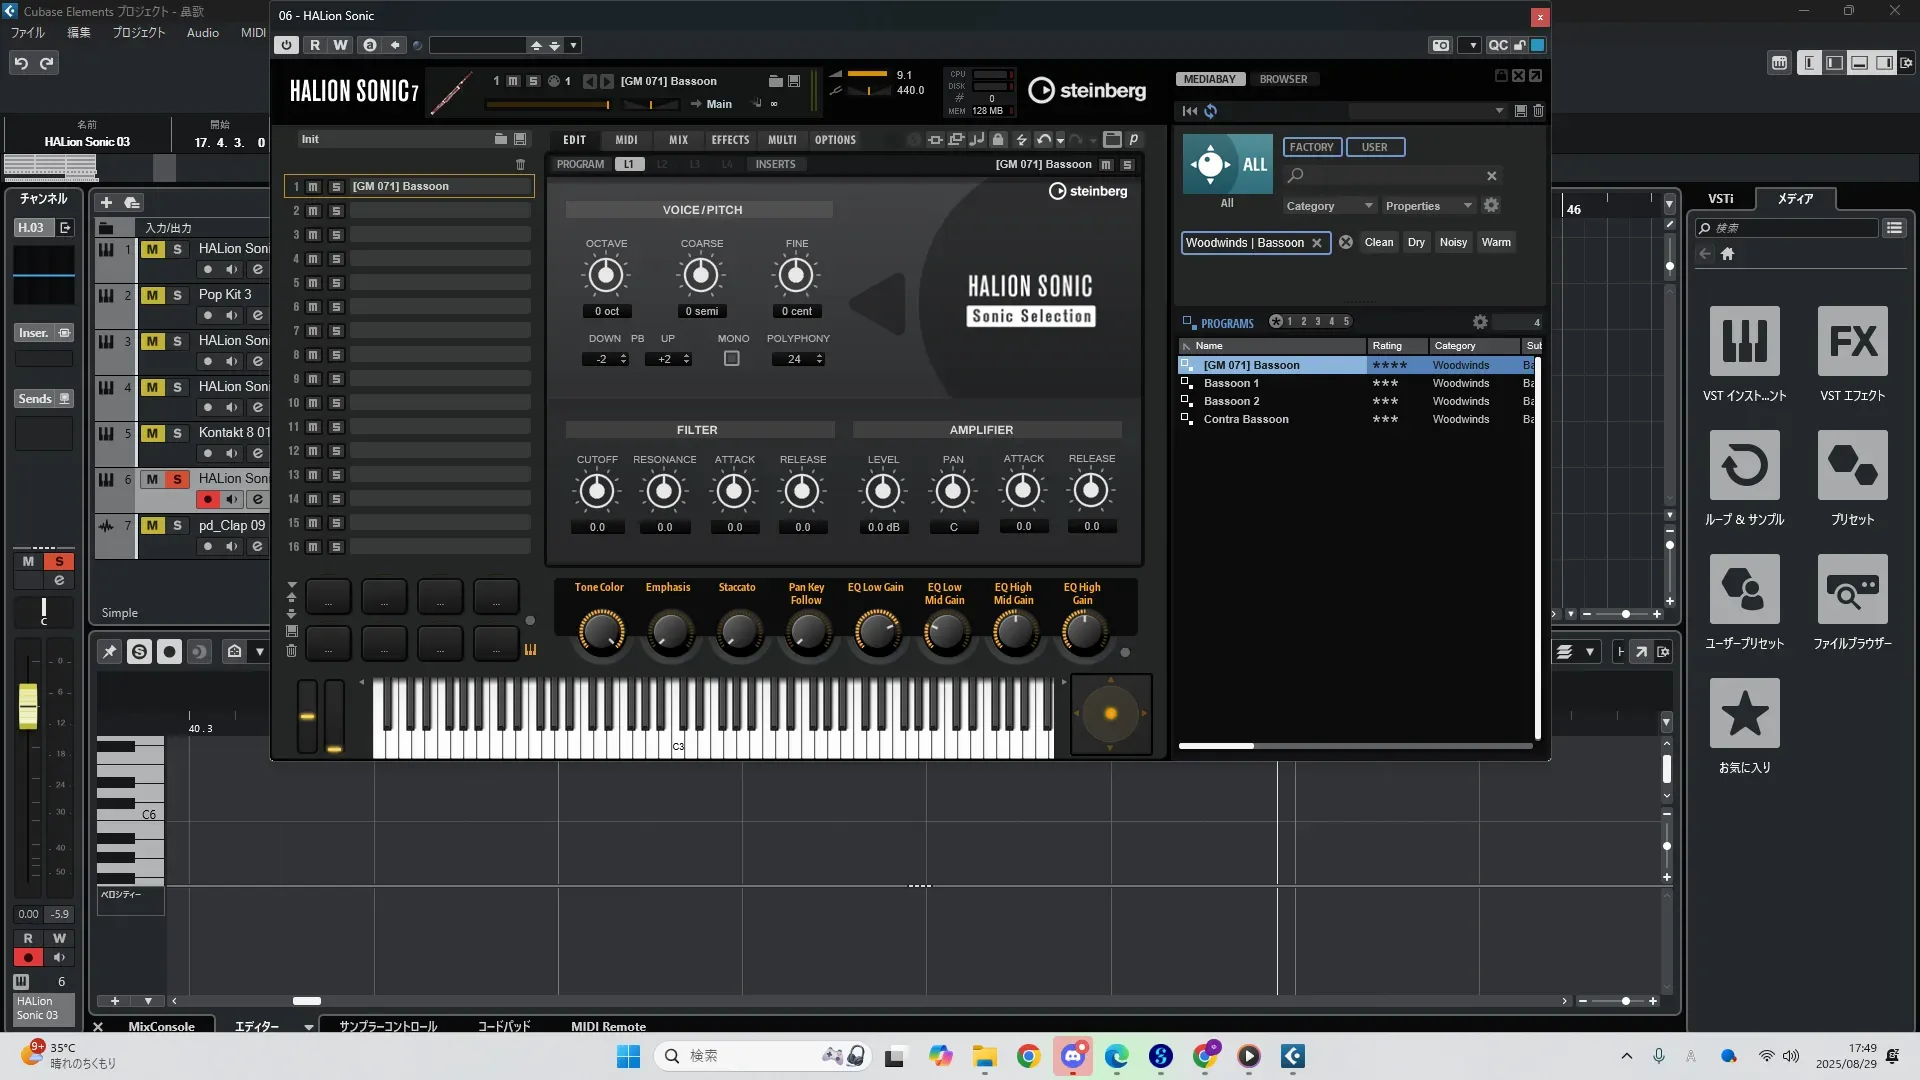Viewport: 1920px width, 1080px height.
Task: Click the HALion Sonic plugin power button
Action: coord(287,45)
